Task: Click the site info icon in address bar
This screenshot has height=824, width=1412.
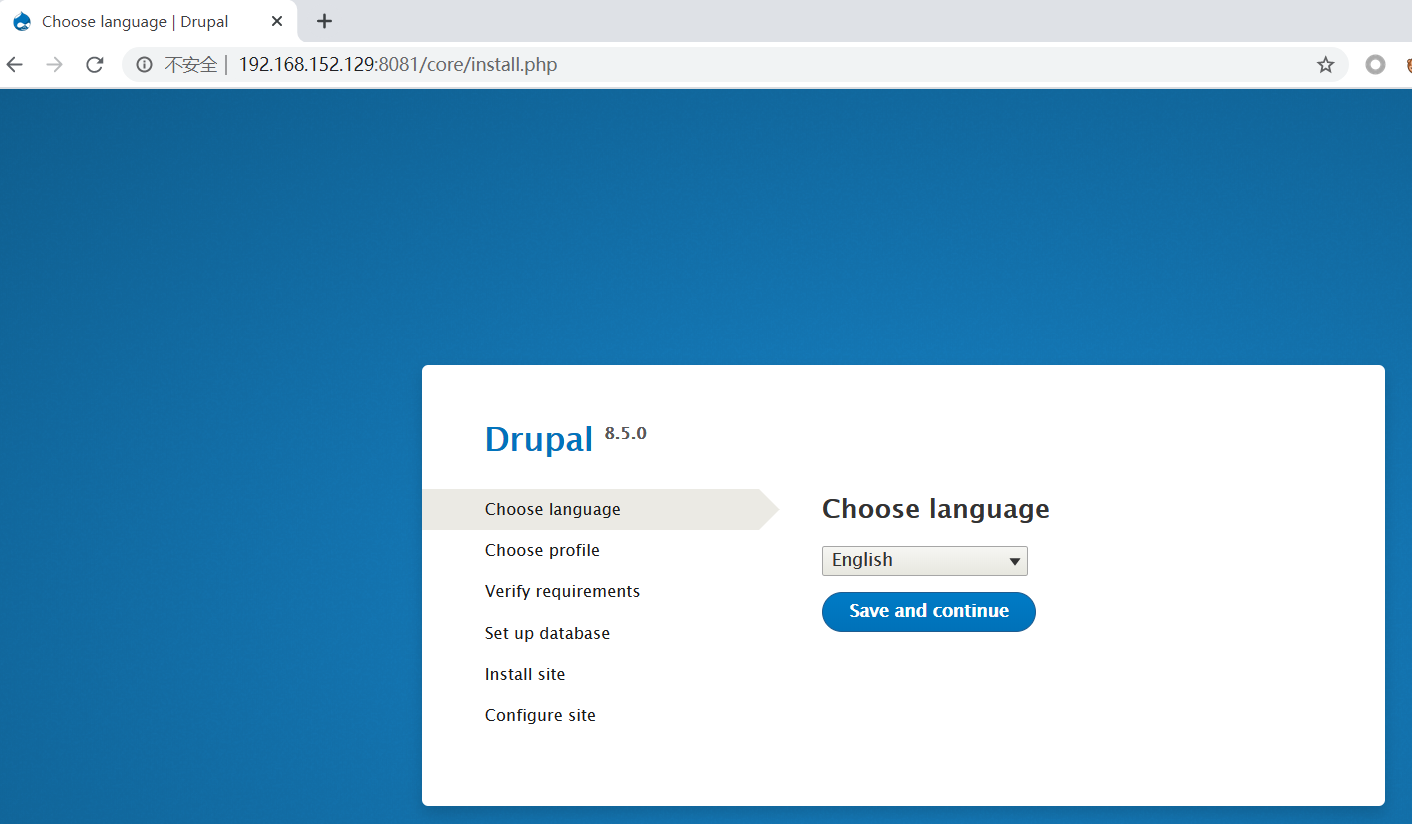Action: [x=144, y=64]
